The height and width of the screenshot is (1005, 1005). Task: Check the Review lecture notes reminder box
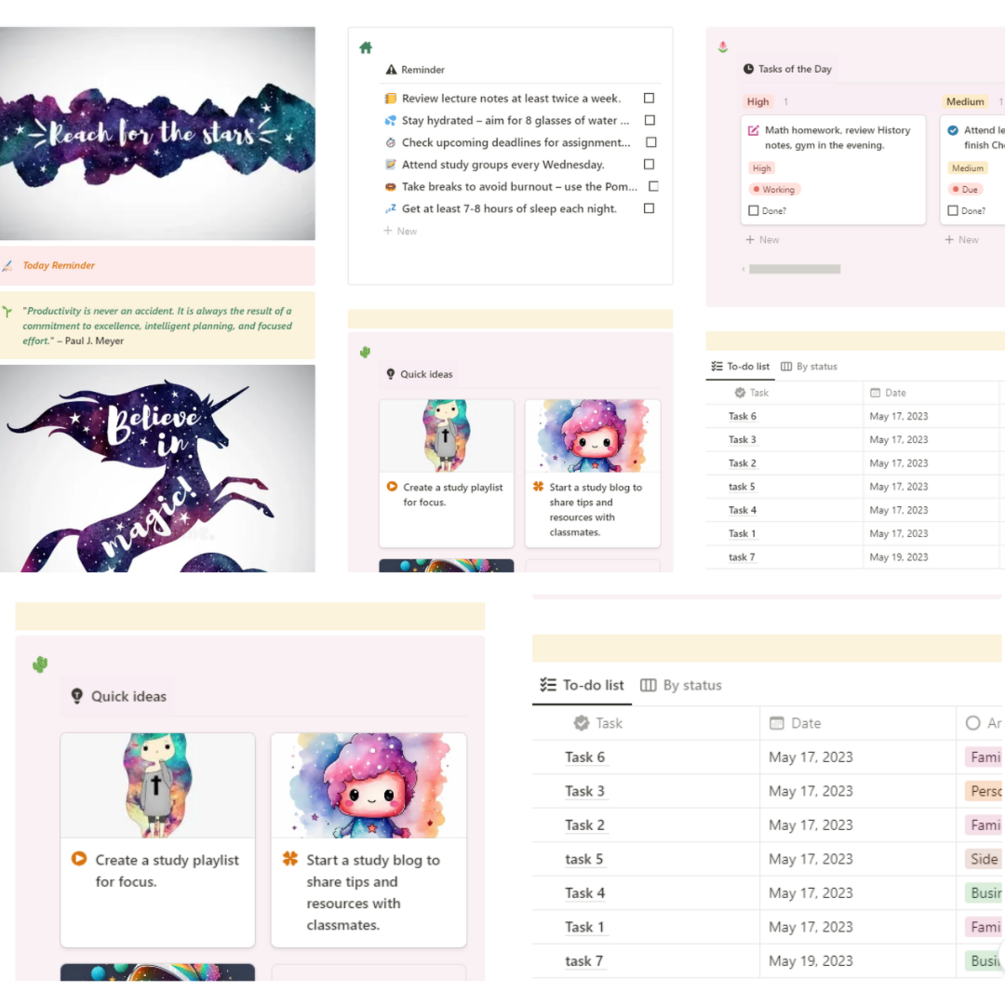[649, 98]
